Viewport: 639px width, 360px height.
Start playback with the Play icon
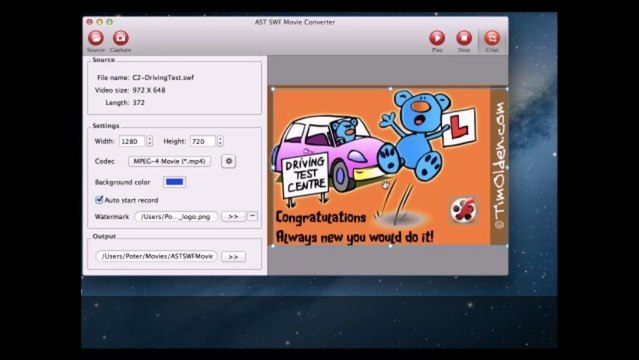(x=437, y=38)
